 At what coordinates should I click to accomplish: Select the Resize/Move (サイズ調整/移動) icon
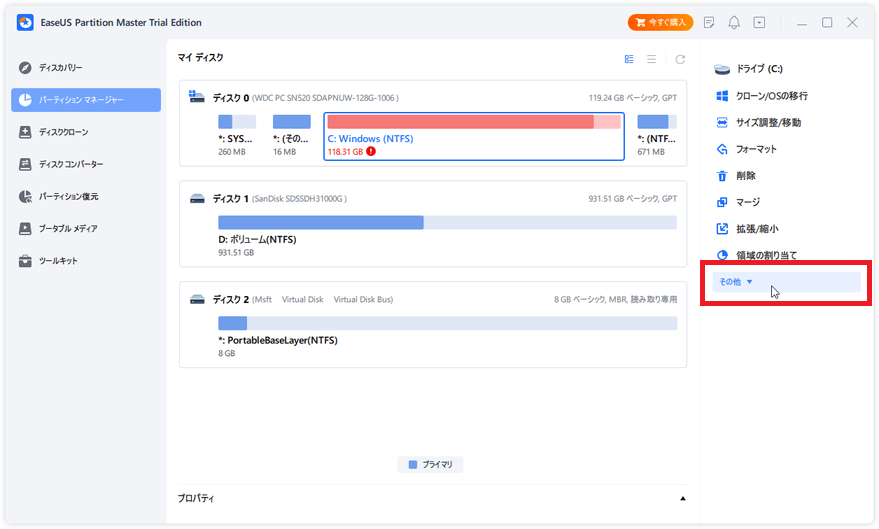[722, 122]
